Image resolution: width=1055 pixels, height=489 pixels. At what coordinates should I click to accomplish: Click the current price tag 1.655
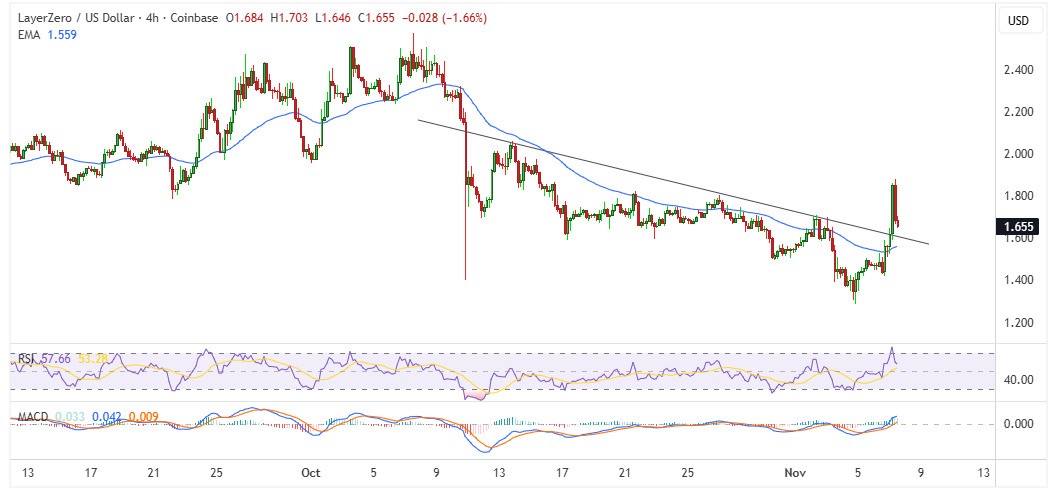click(1017, 227)
